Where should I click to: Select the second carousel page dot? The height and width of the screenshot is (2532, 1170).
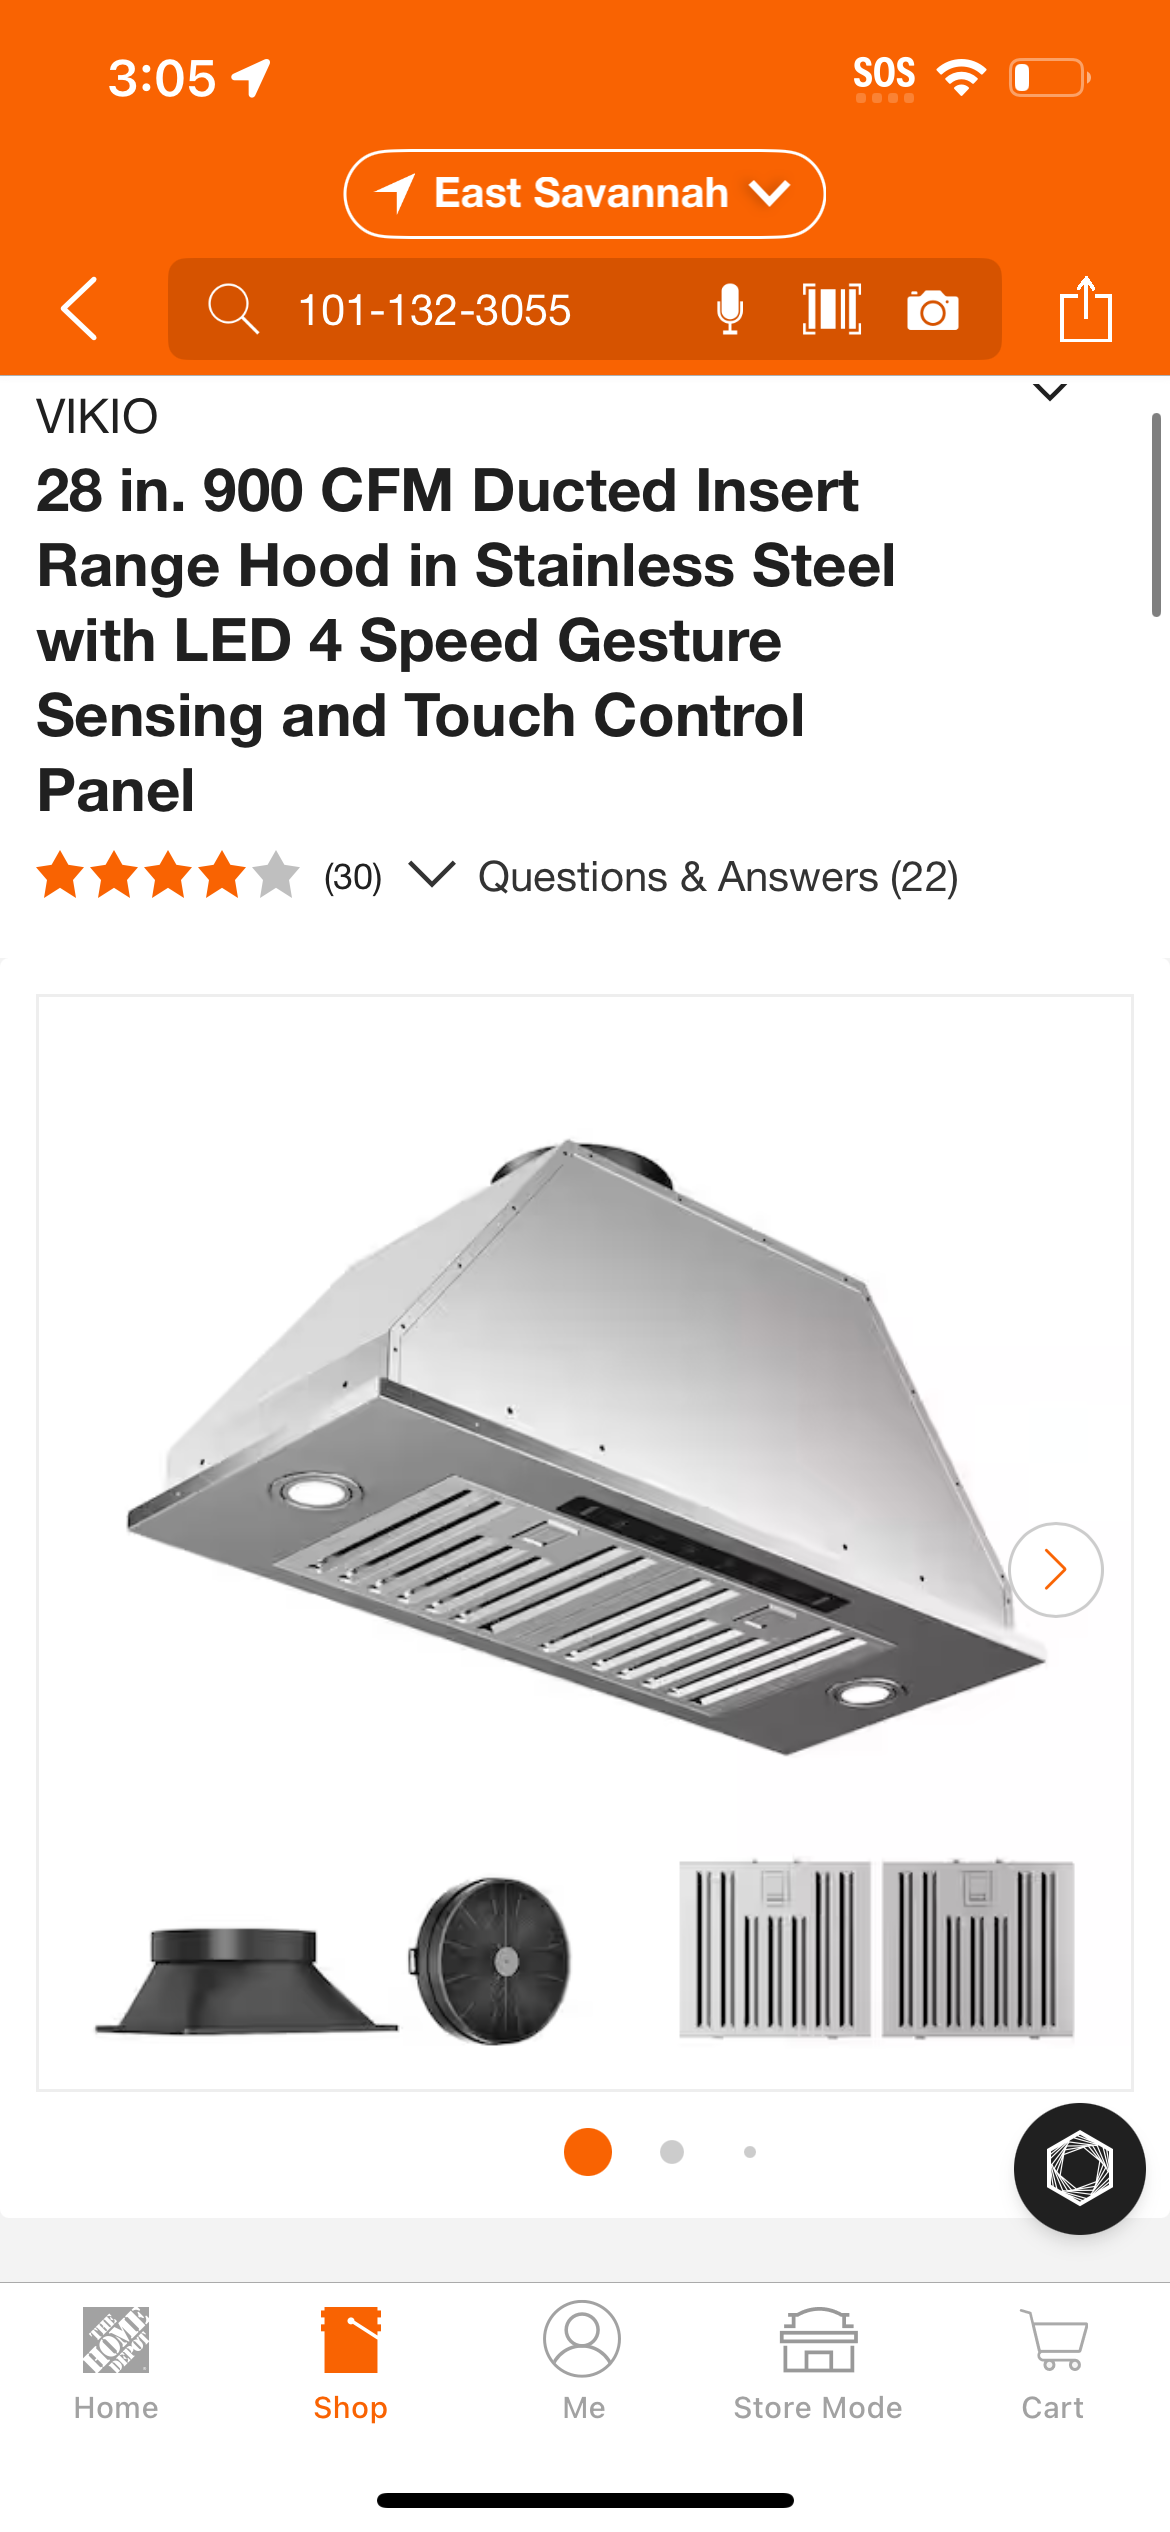tap(672, 2151)
